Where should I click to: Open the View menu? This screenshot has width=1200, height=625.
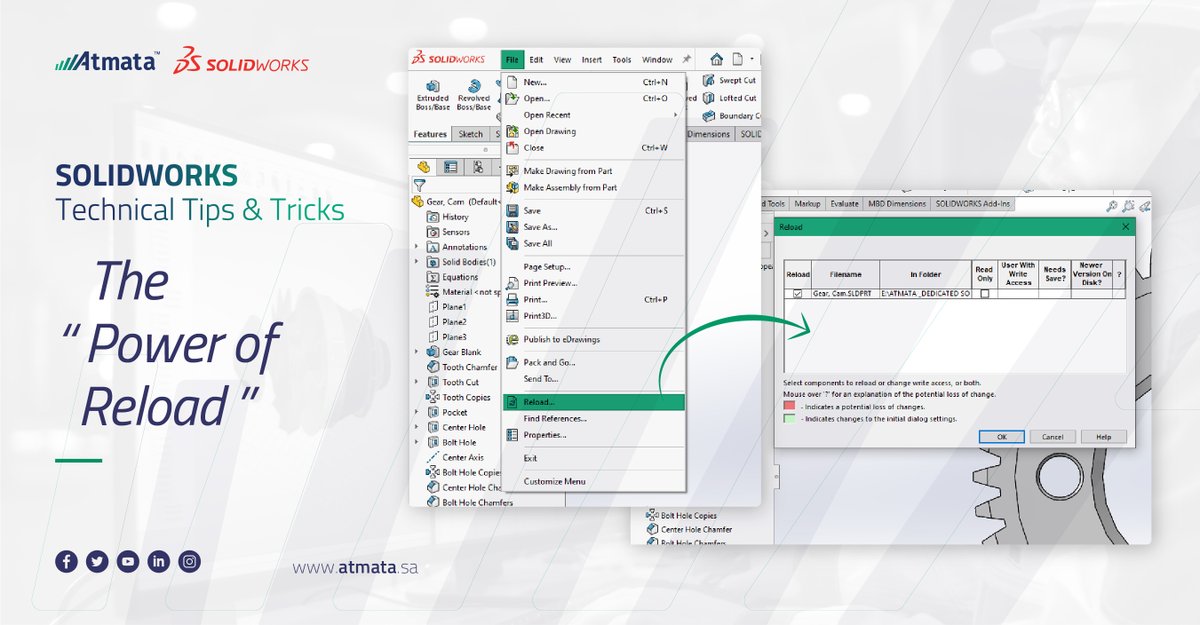point(563,60)
